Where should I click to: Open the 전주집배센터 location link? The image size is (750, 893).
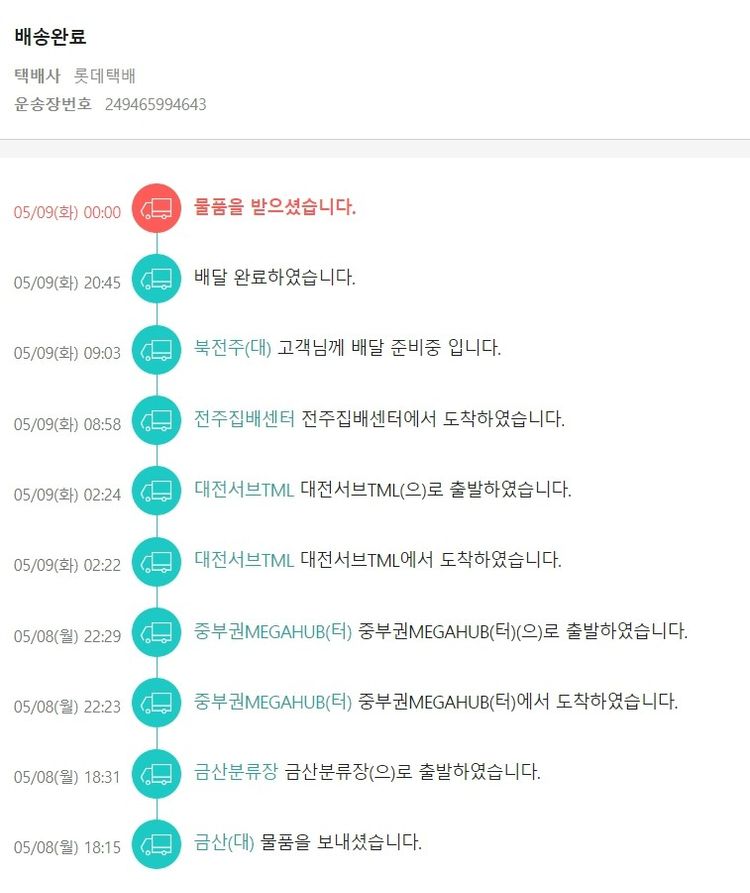pyautogui.click(x=245, y=420)
